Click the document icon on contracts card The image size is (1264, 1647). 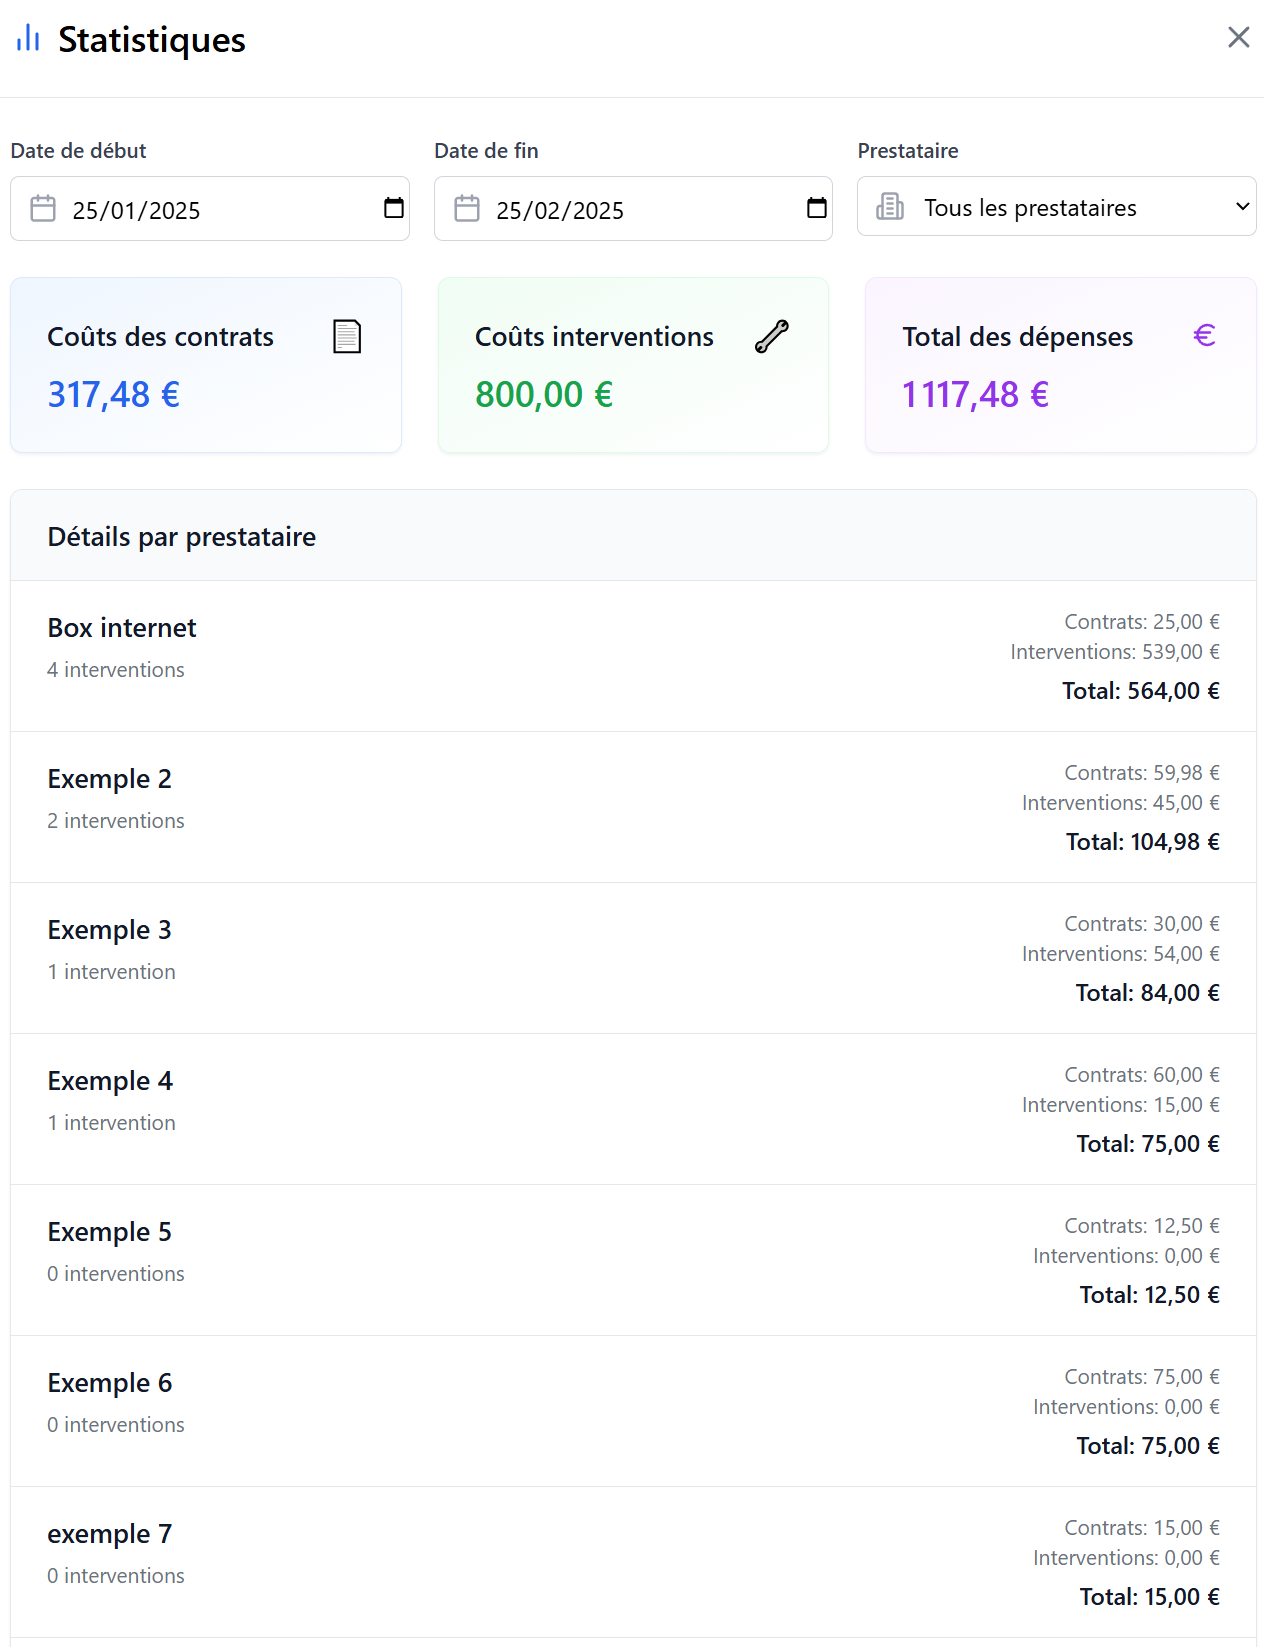347,337
